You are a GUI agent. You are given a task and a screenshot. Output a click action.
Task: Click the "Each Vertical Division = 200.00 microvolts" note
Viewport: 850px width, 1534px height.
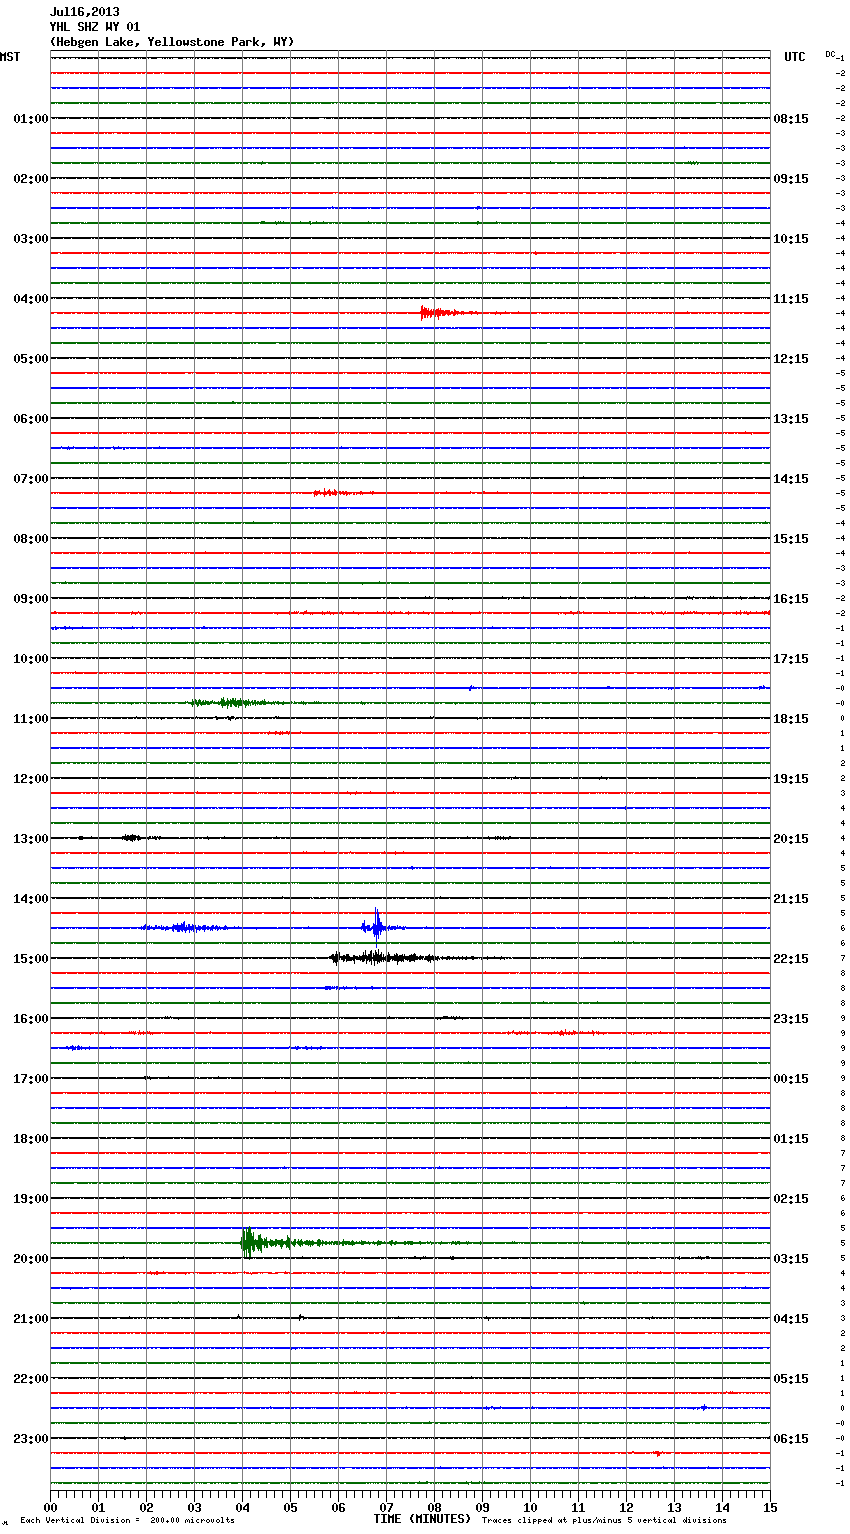[x=127, y=1521]
